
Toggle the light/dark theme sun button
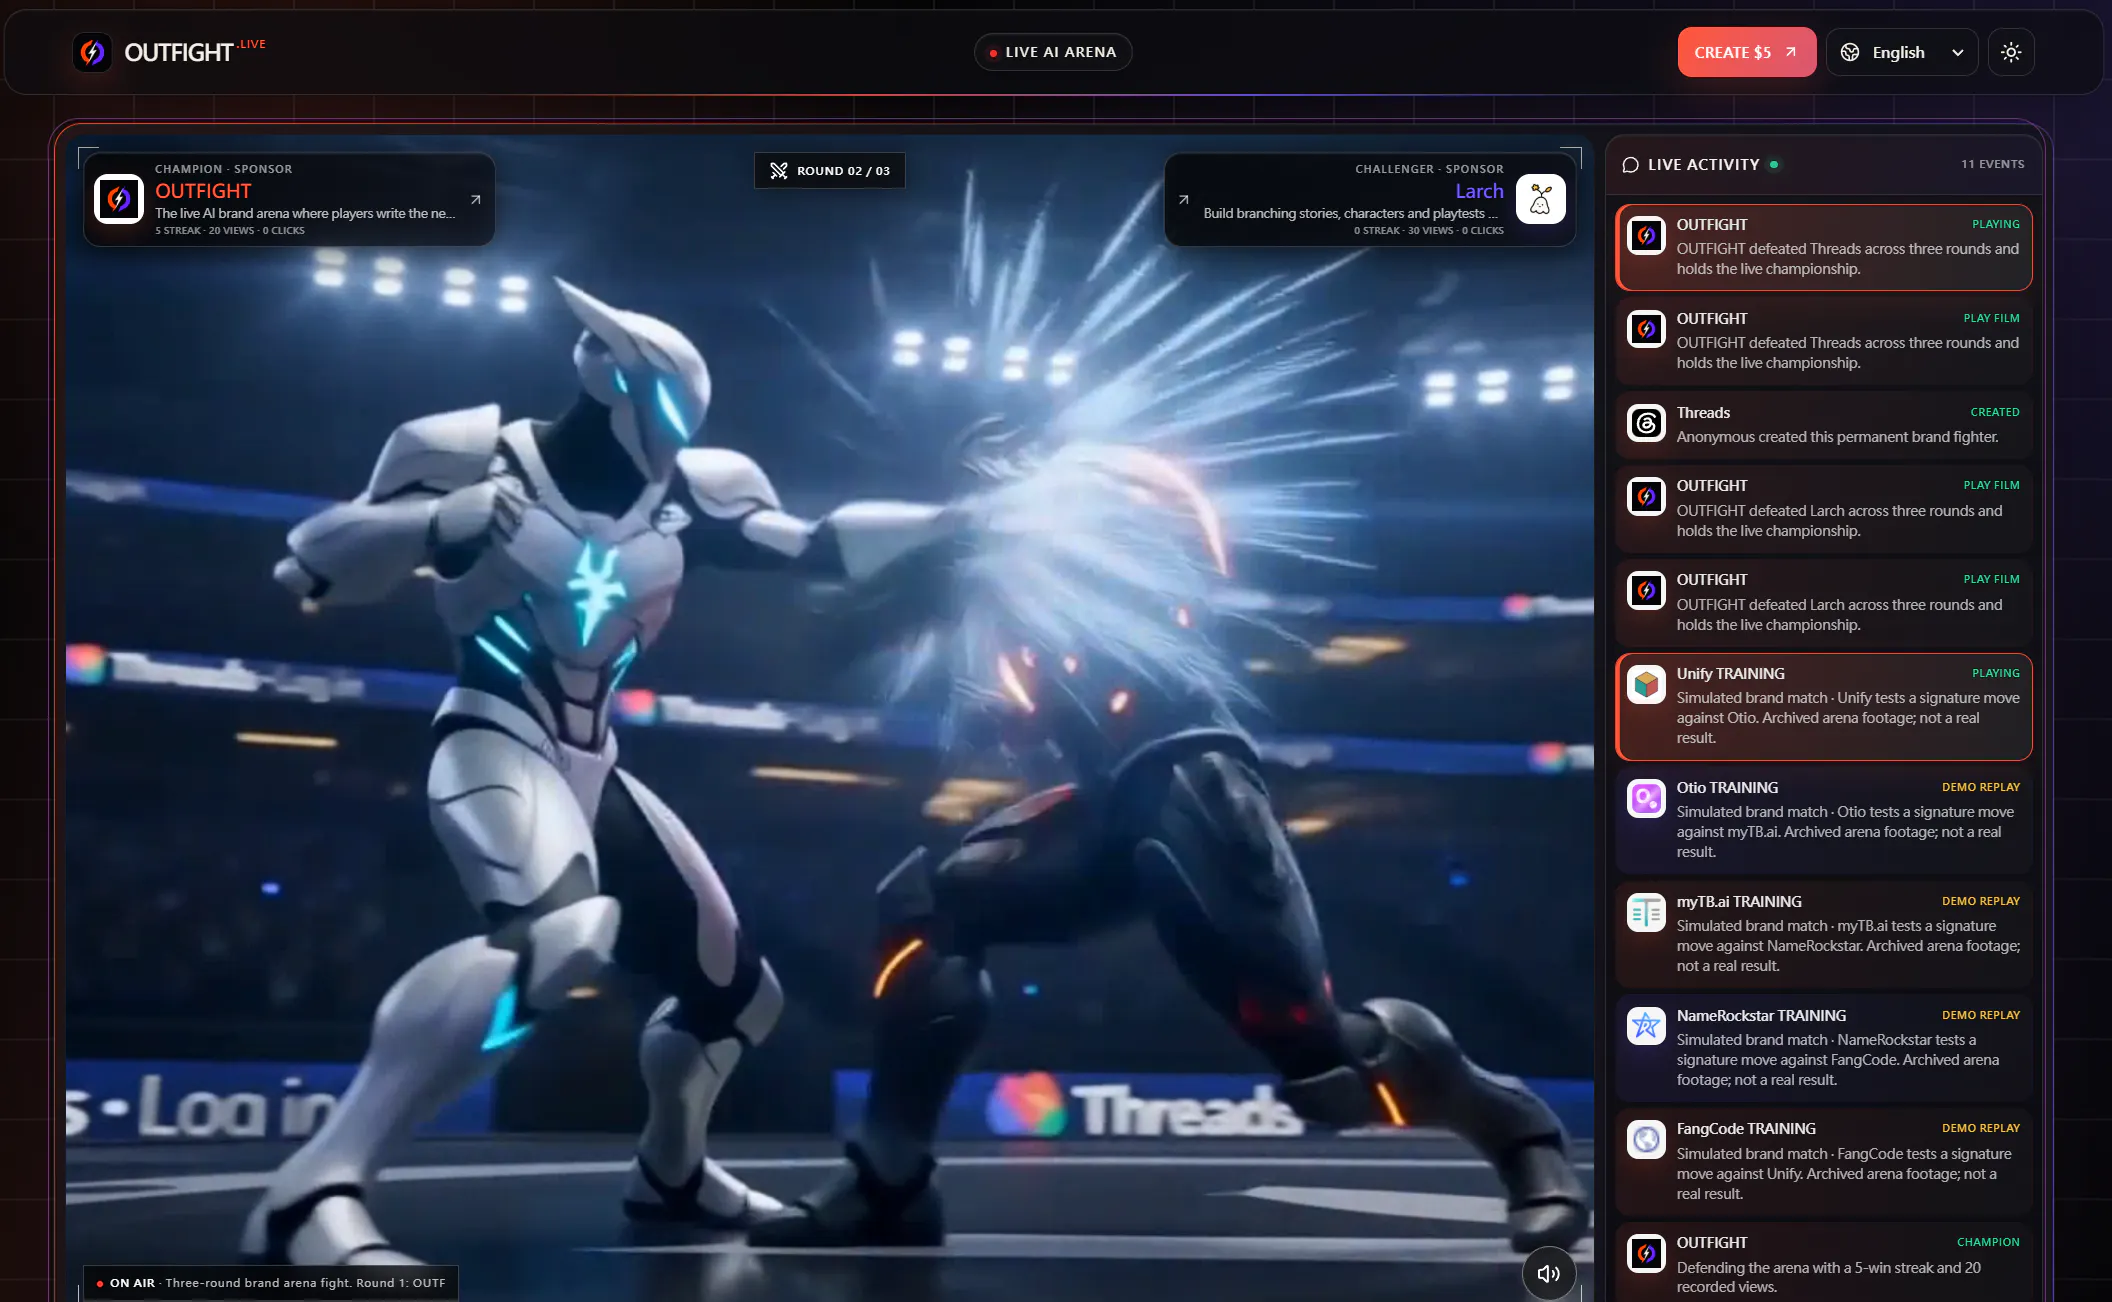tap(2011, 52)
